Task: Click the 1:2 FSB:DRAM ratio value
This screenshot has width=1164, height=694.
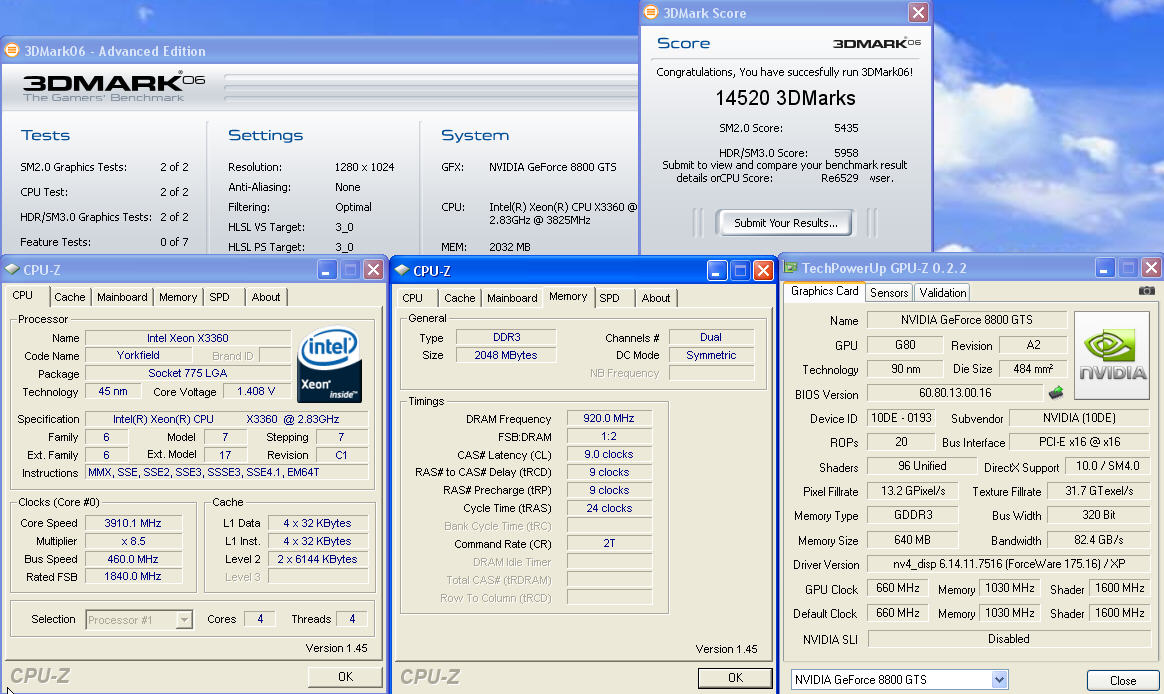Action: click(x=609, y=436)
